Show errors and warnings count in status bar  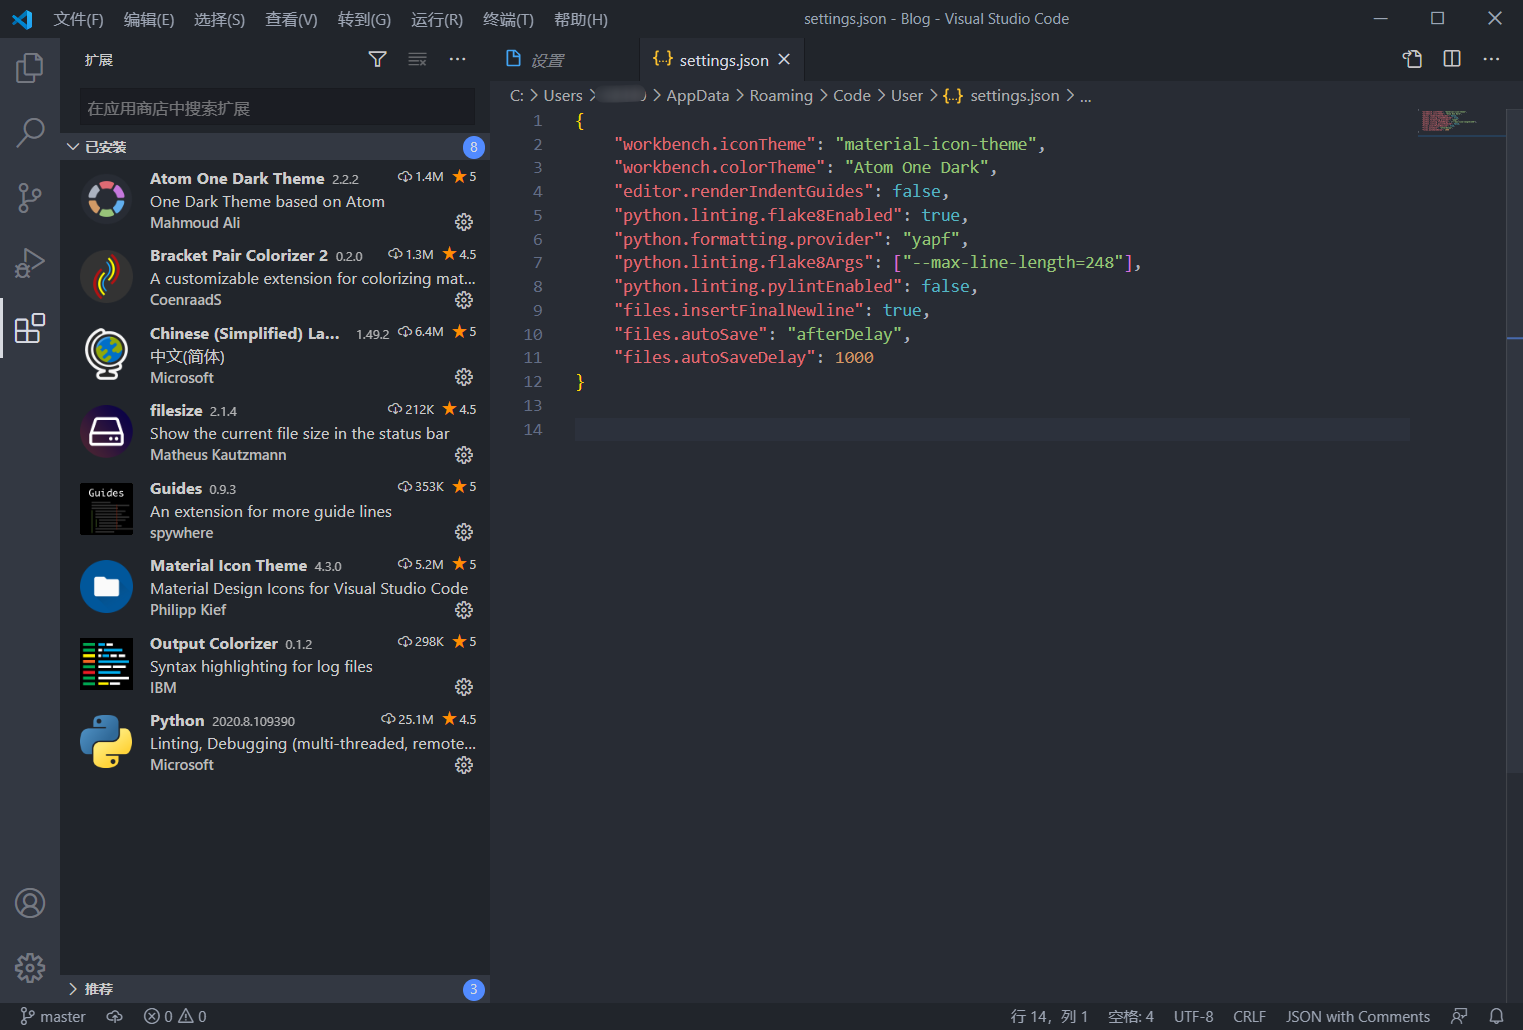(x=175, y=1016)
